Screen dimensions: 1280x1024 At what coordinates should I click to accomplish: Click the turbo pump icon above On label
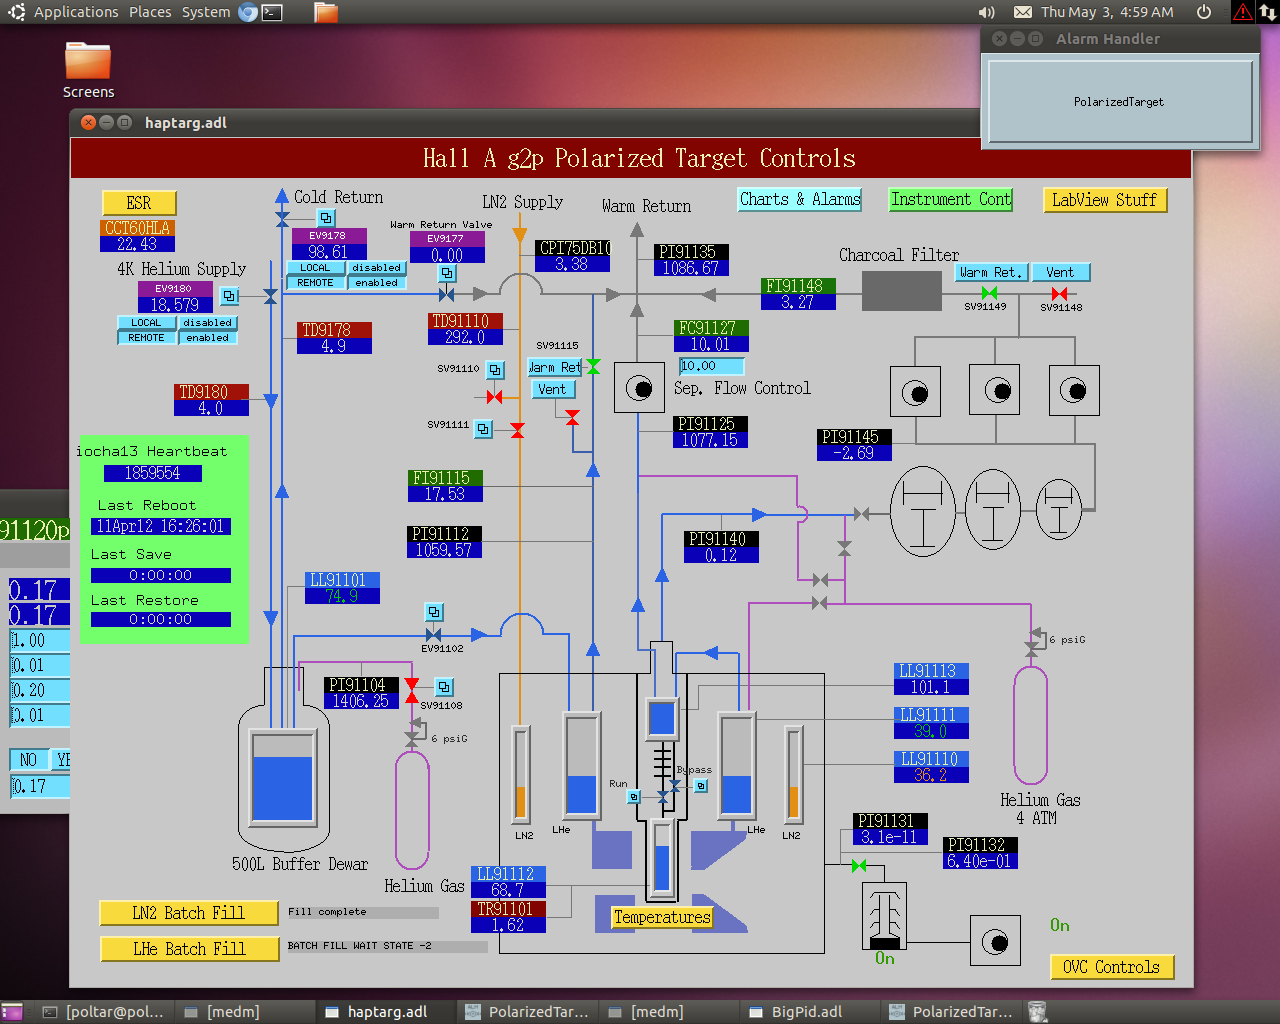tap(884, 916)
